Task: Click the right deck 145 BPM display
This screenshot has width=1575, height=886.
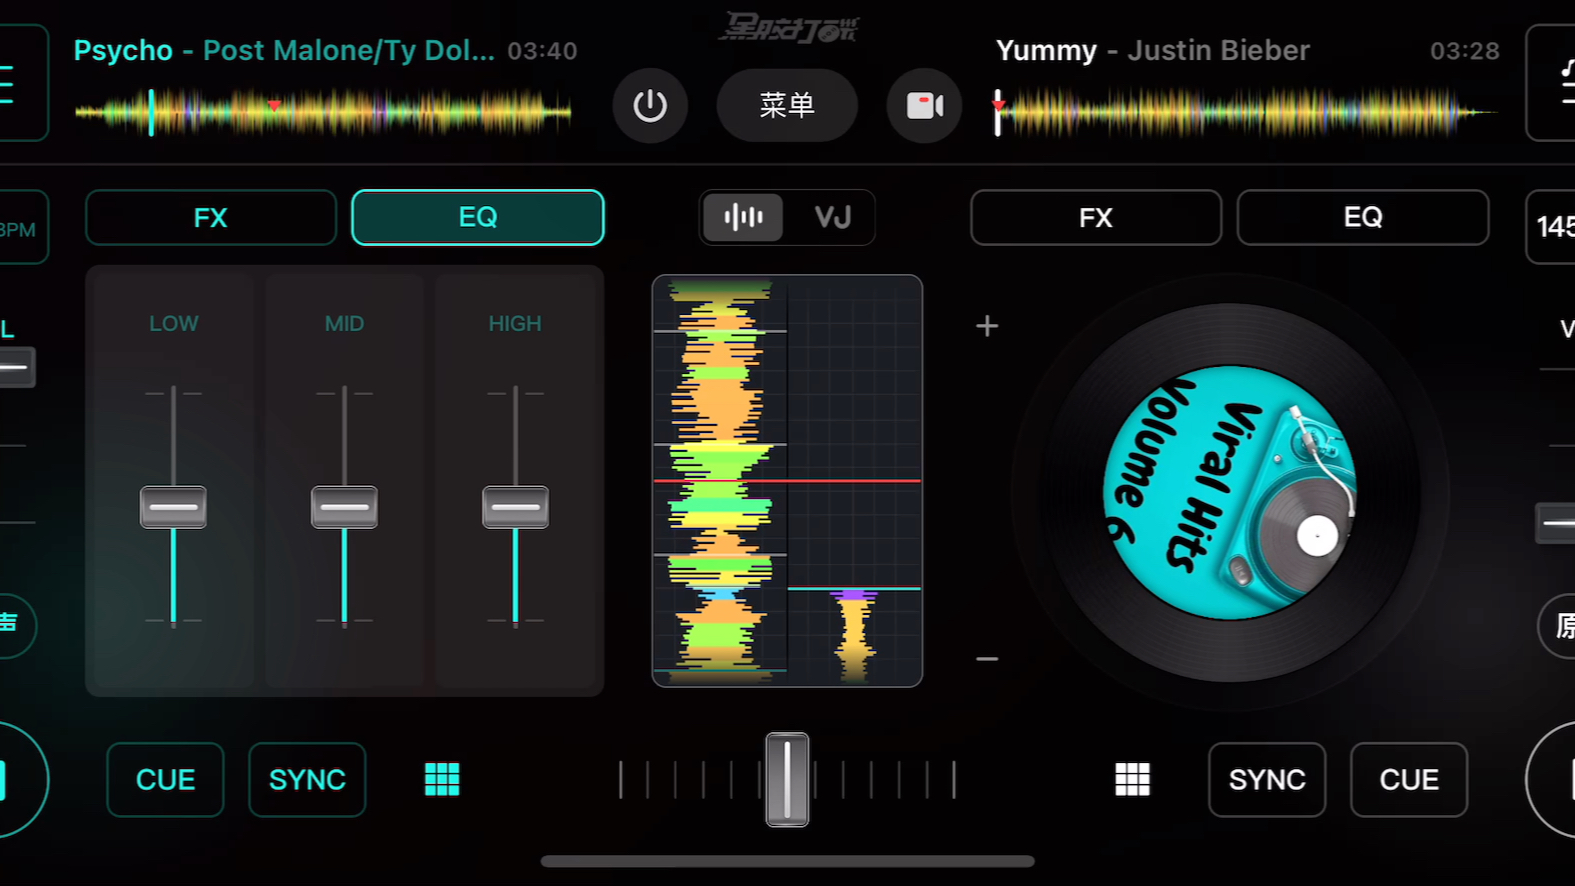Action: 1551,227
